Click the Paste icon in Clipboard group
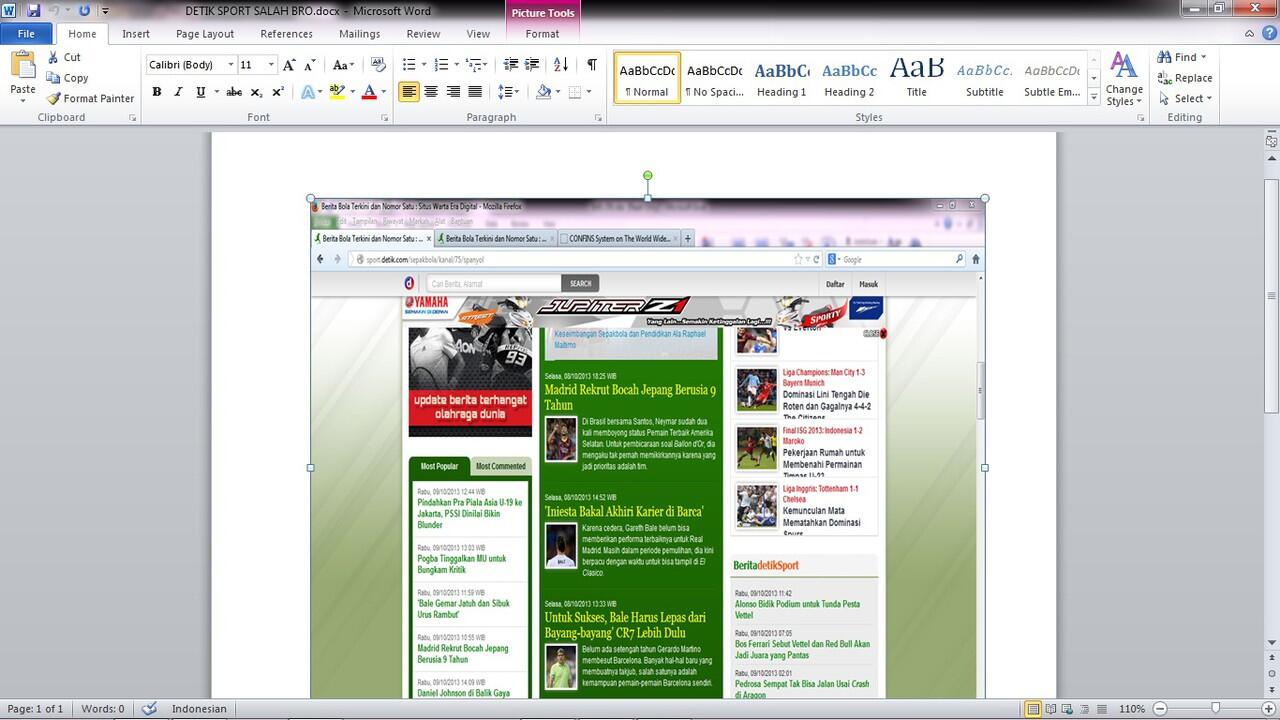 23,66
